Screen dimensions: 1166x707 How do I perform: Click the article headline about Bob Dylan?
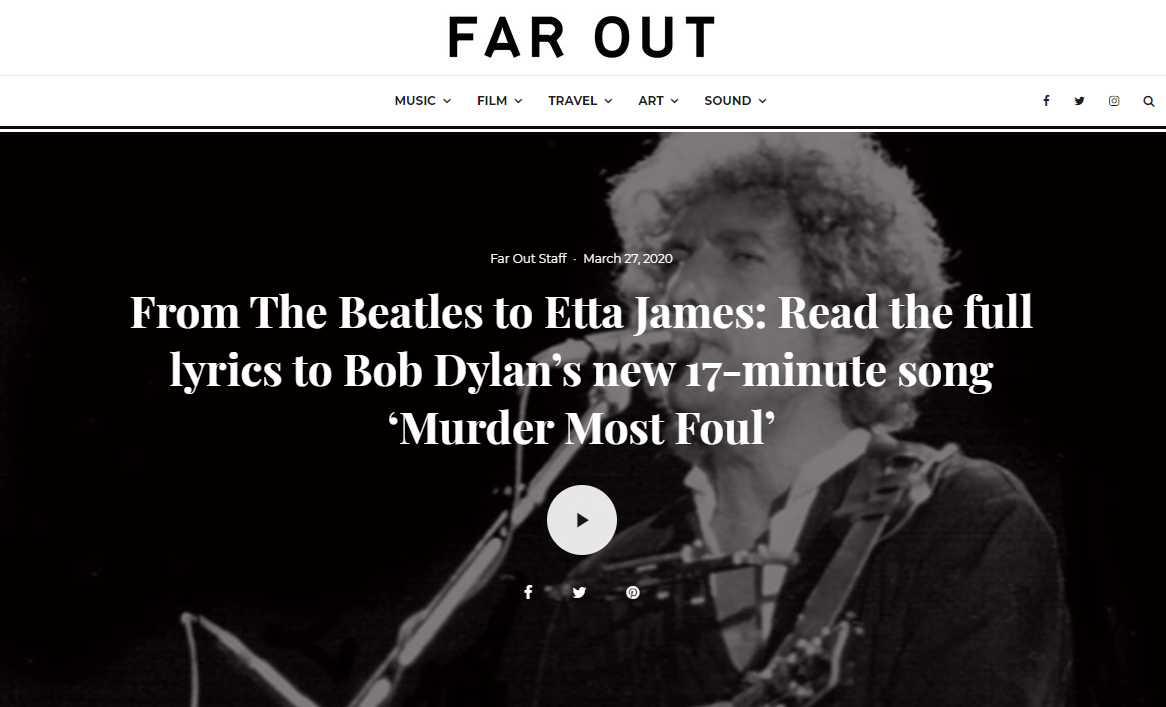582,369
